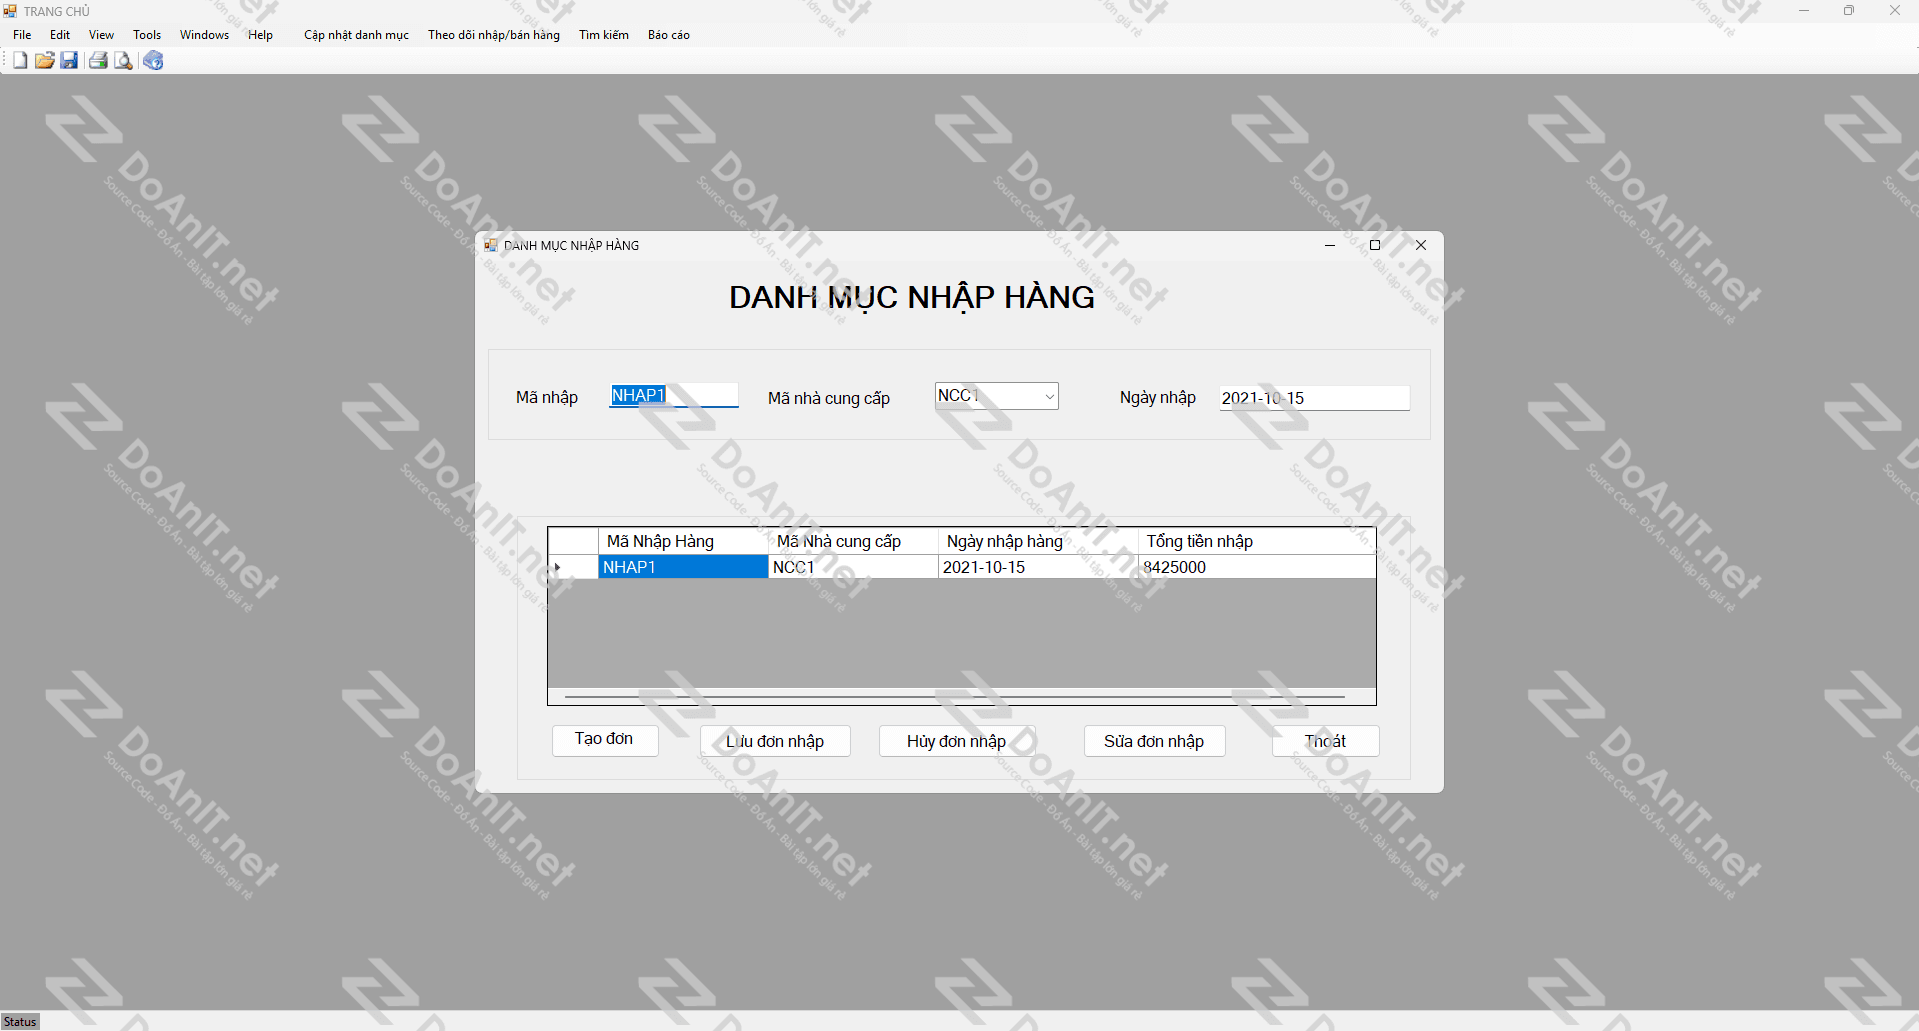Click the Hủy đơn nhập button
The image size is (1919, 1031).
(957, 741)
